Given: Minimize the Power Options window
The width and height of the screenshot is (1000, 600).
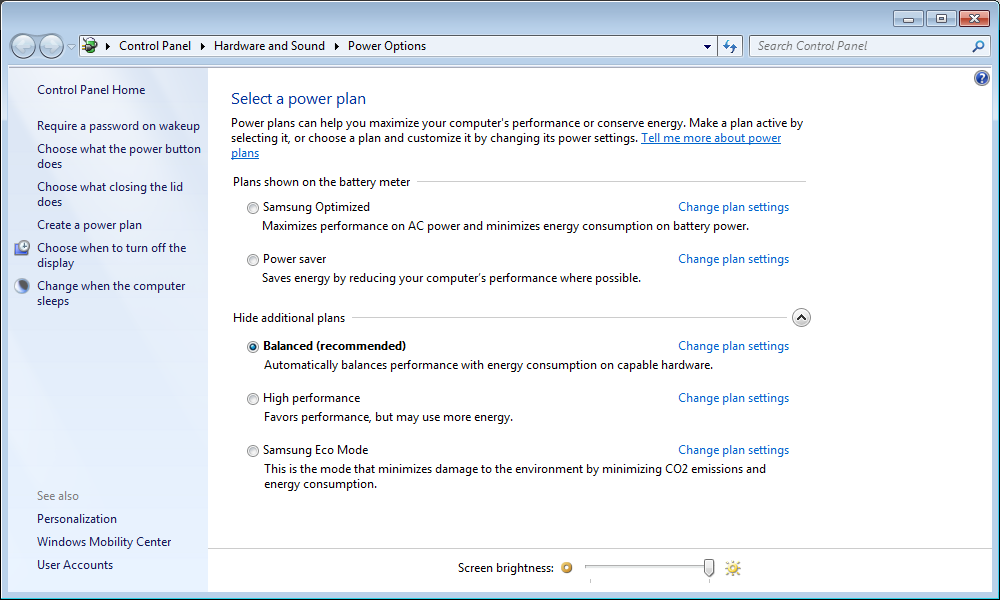Looking at the screenshot, I should coord(908,19).
